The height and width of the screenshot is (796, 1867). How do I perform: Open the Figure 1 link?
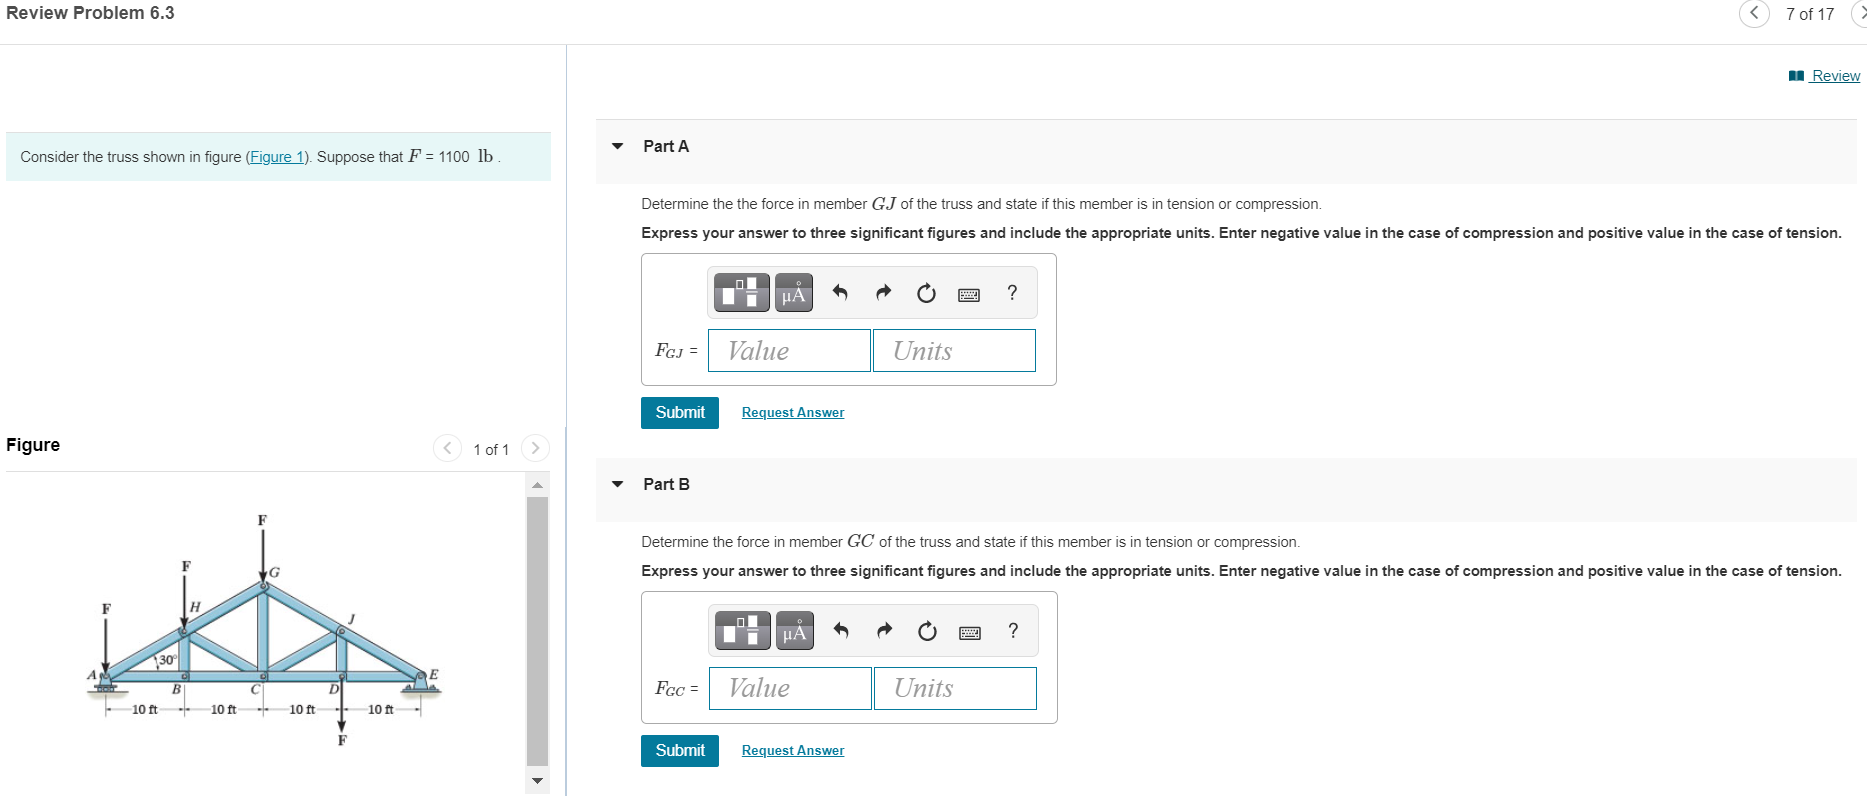(x=276, y=157)
